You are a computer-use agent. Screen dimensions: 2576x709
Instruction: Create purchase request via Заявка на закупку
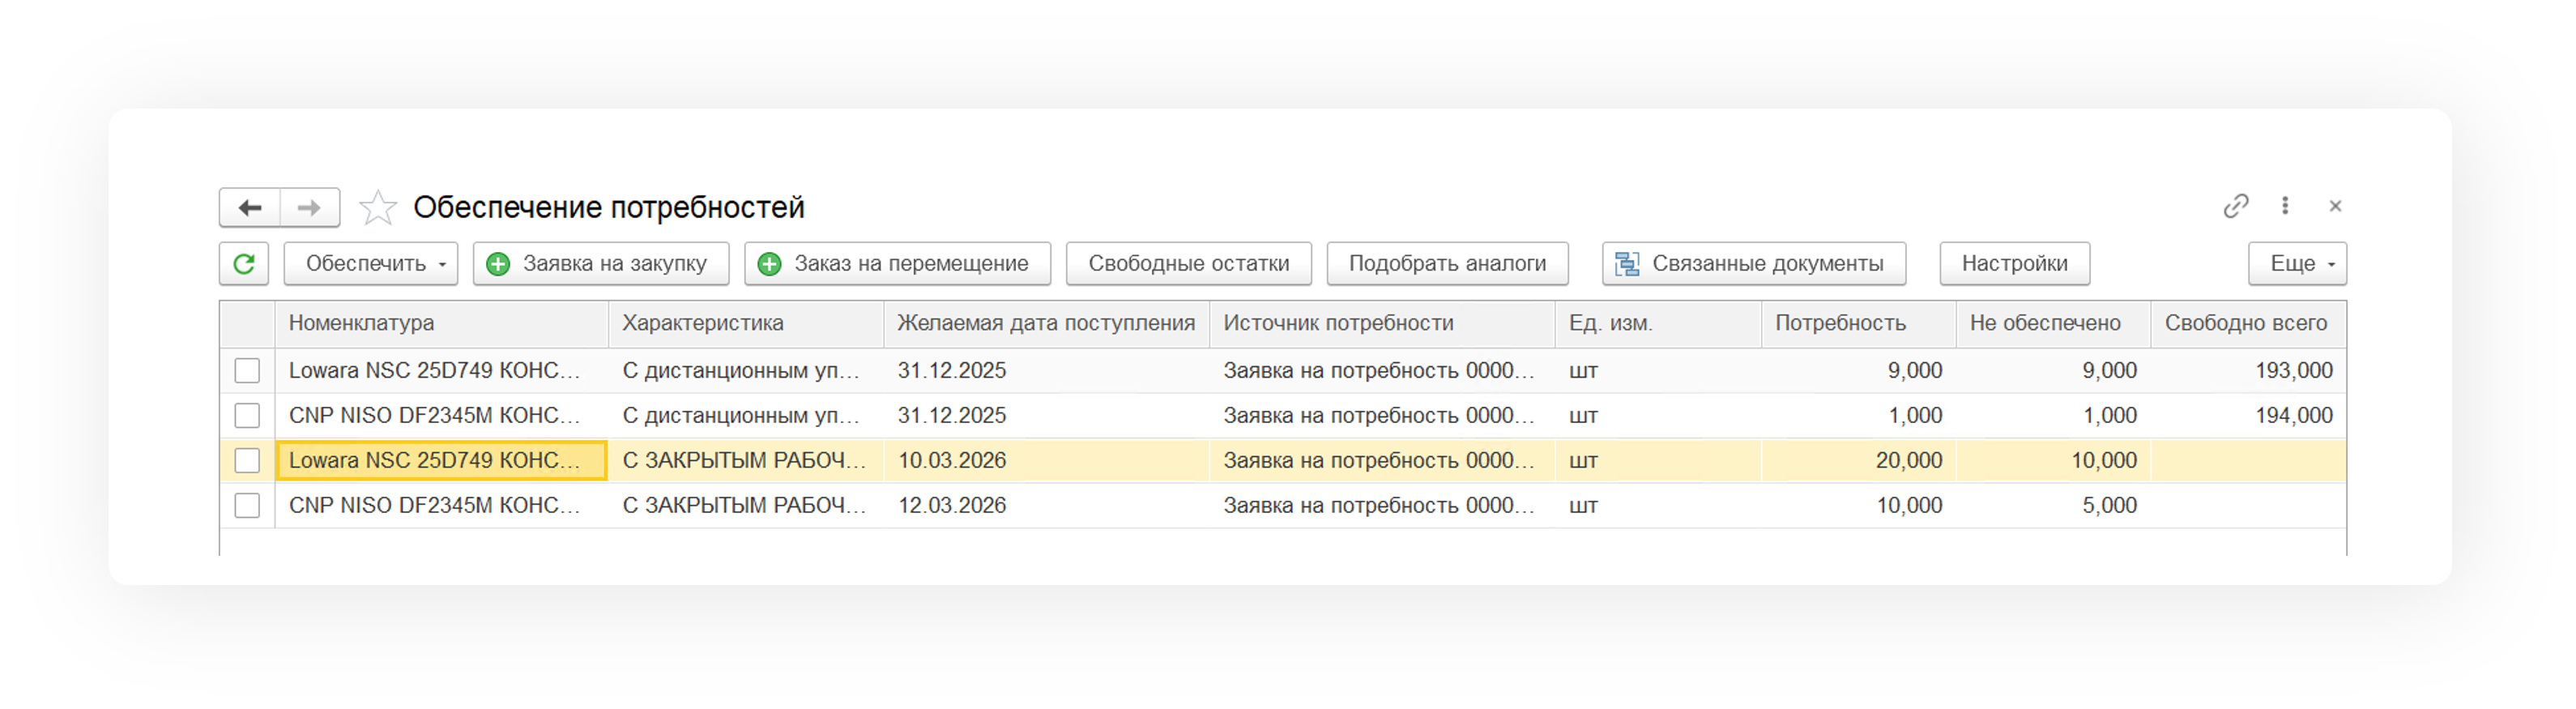(600, 264)
